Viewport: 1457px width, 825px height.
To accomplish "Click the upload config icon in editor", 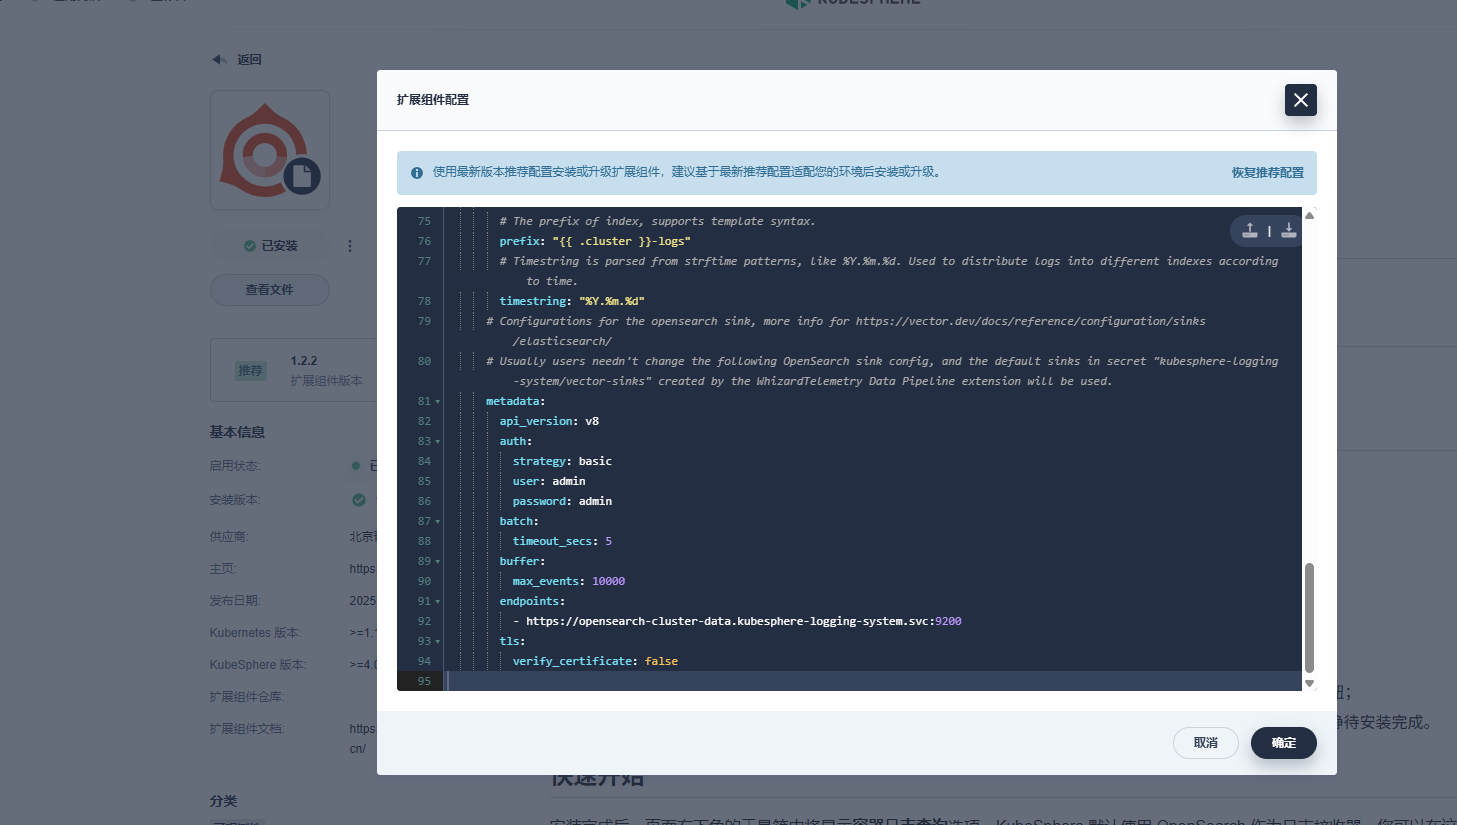I will point(1250,230).
